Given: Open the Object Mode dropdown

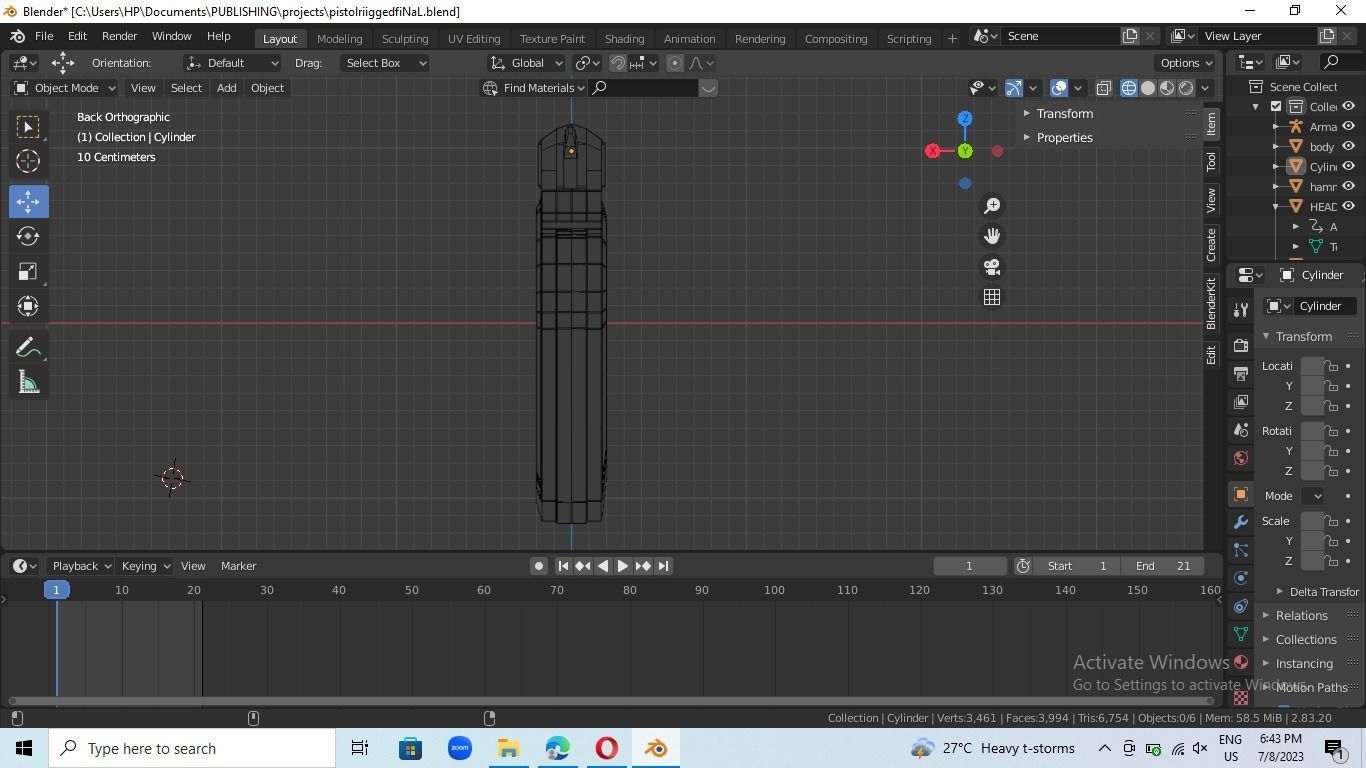Looking at the screenshot, I should coord(64,88).
